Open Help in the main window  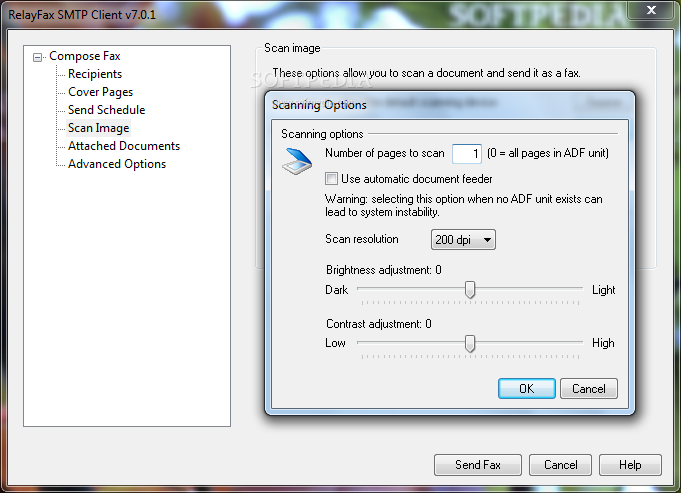630,465
